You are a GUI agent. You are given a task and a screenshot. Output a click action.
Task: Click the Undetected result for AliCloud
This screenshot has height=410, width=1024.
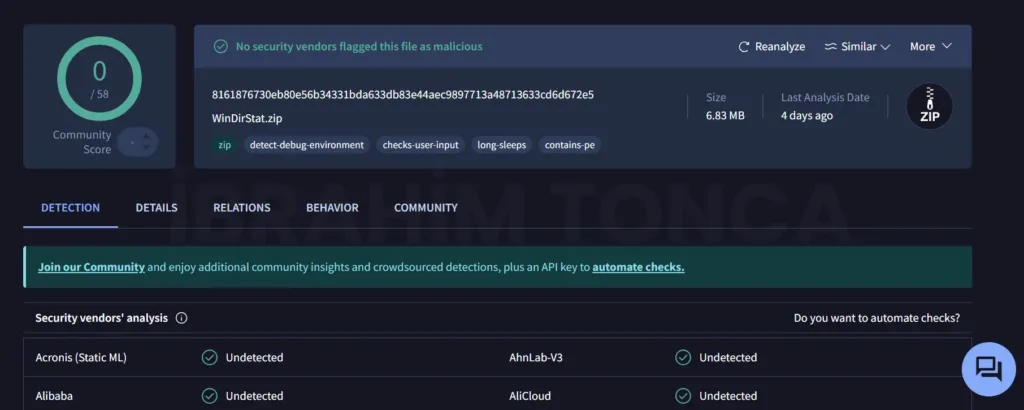point(728,396)
